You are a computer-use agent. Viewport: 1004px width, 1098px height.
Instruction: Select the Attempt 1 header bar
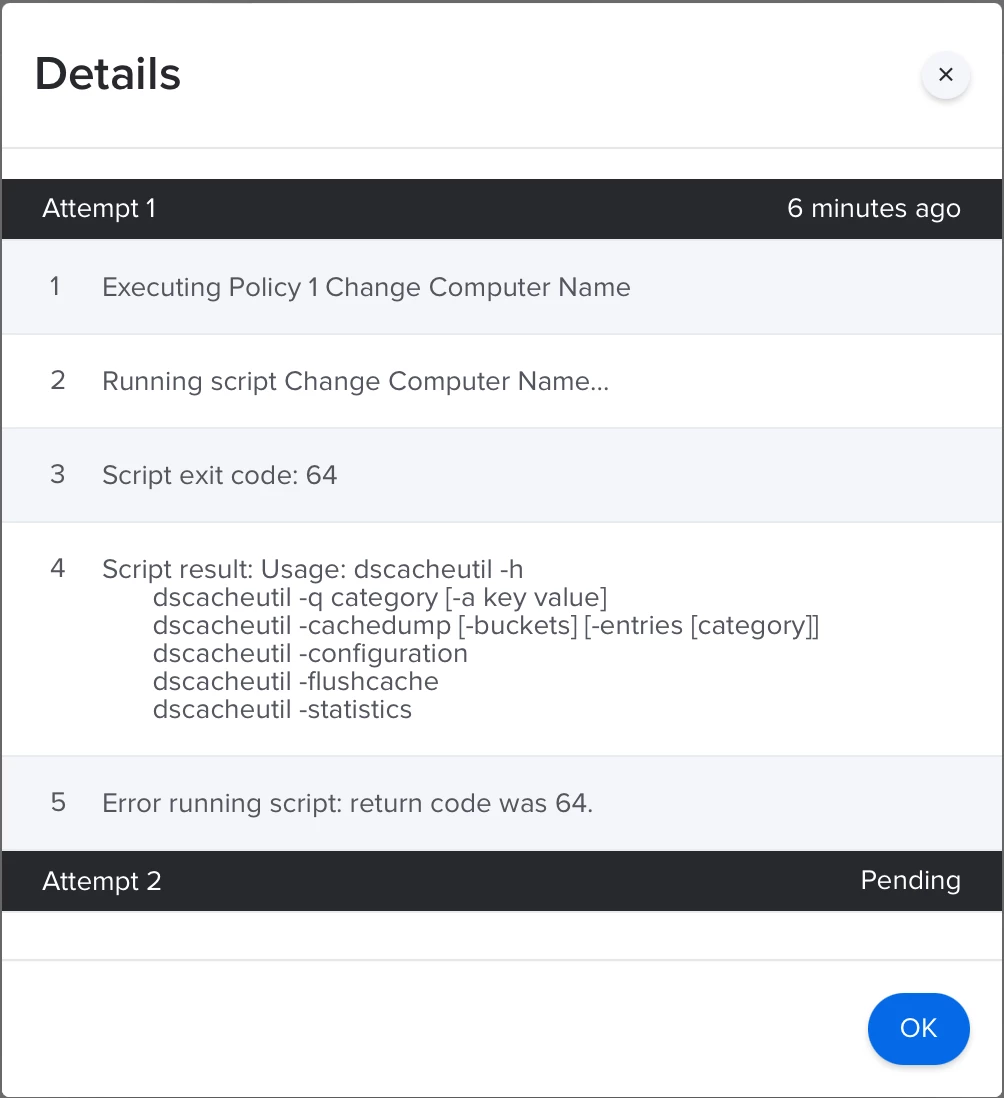502,209
